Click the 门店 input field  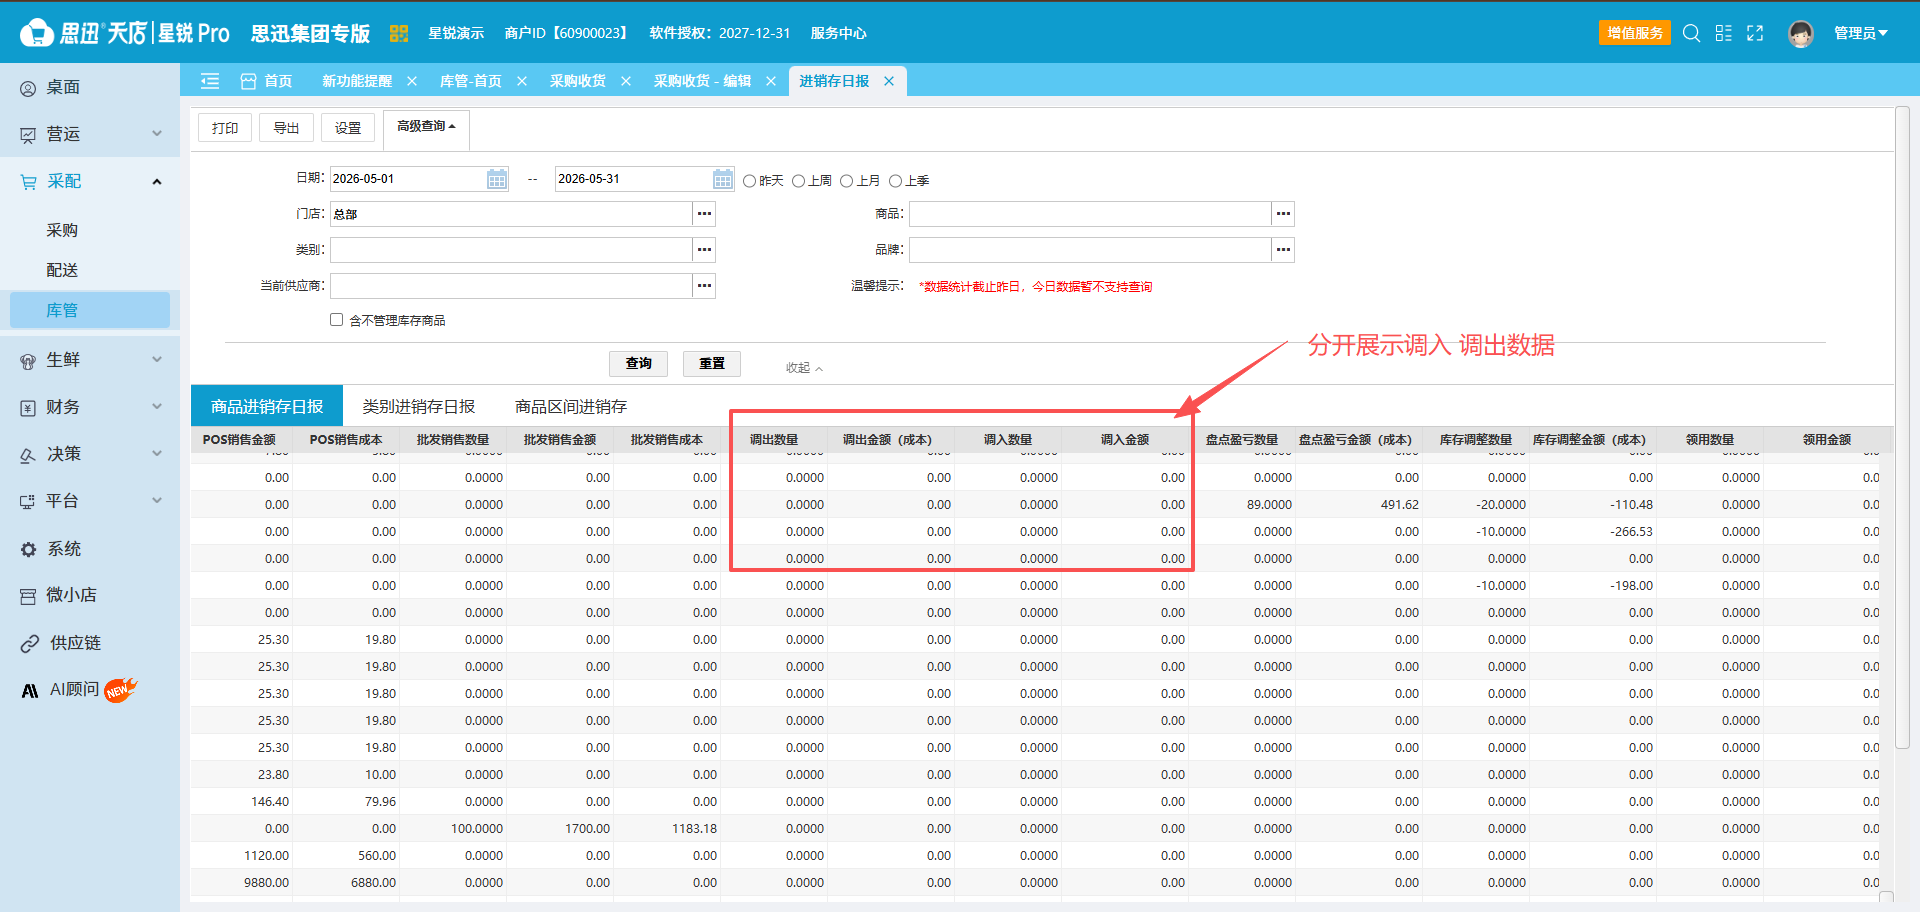point(512,214)
